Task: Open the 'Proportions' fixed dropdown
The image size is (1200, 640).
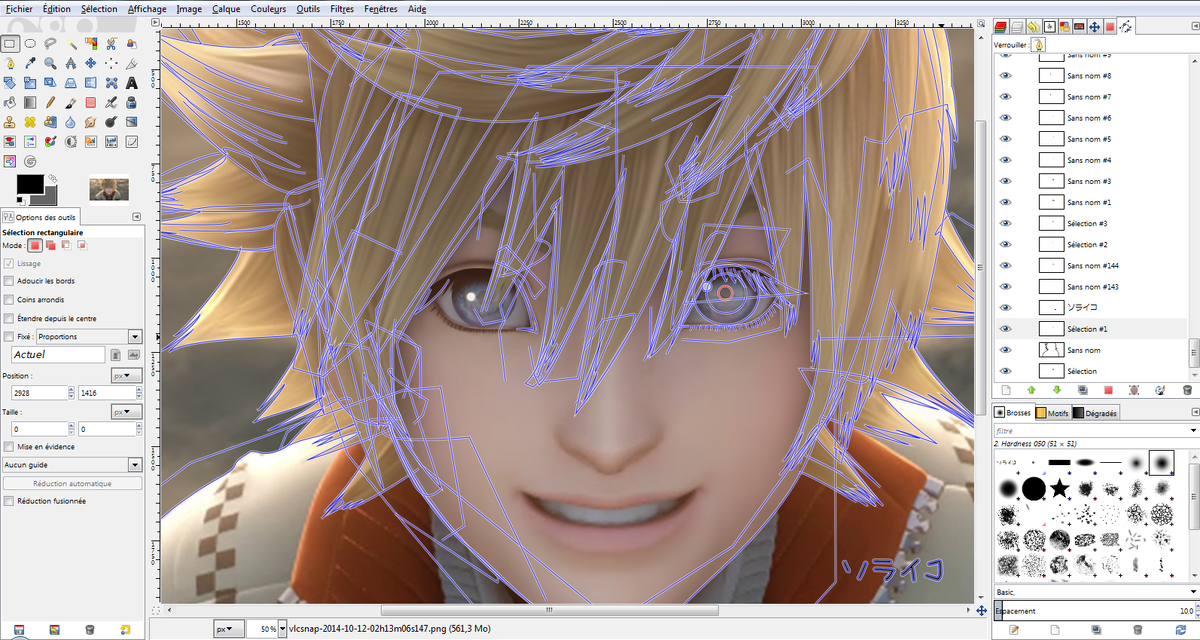Action: coord(89,337)
